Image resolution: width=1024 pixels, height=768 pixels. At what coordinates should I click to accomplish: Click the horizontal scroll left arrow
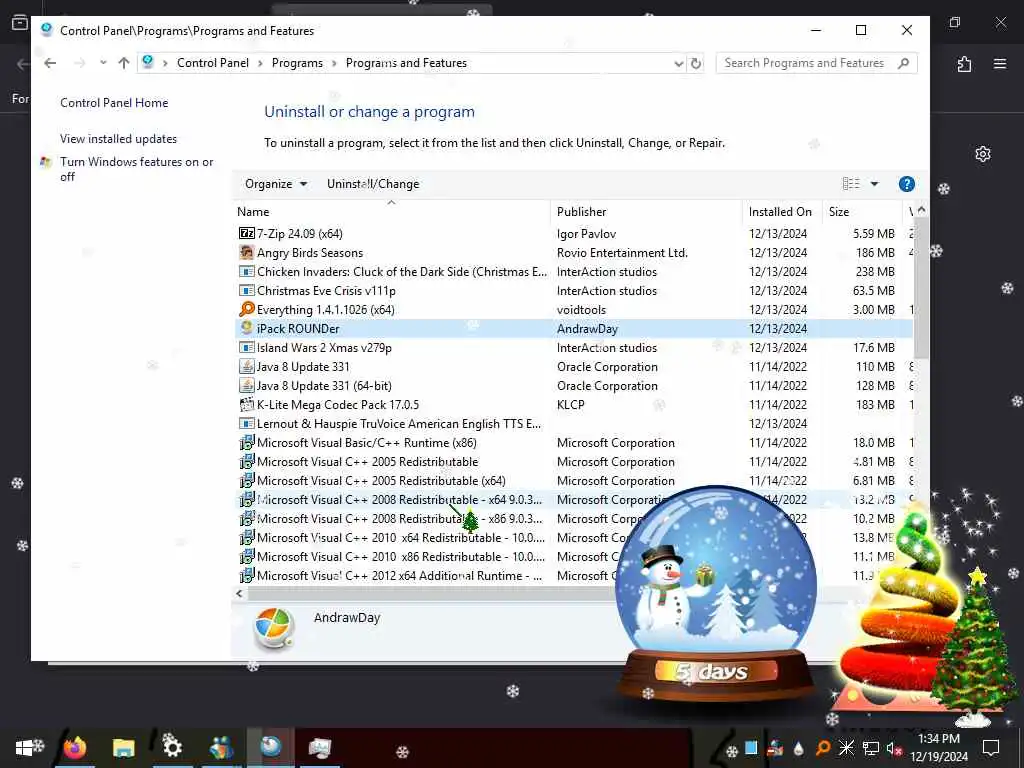(x=239, y=594)
